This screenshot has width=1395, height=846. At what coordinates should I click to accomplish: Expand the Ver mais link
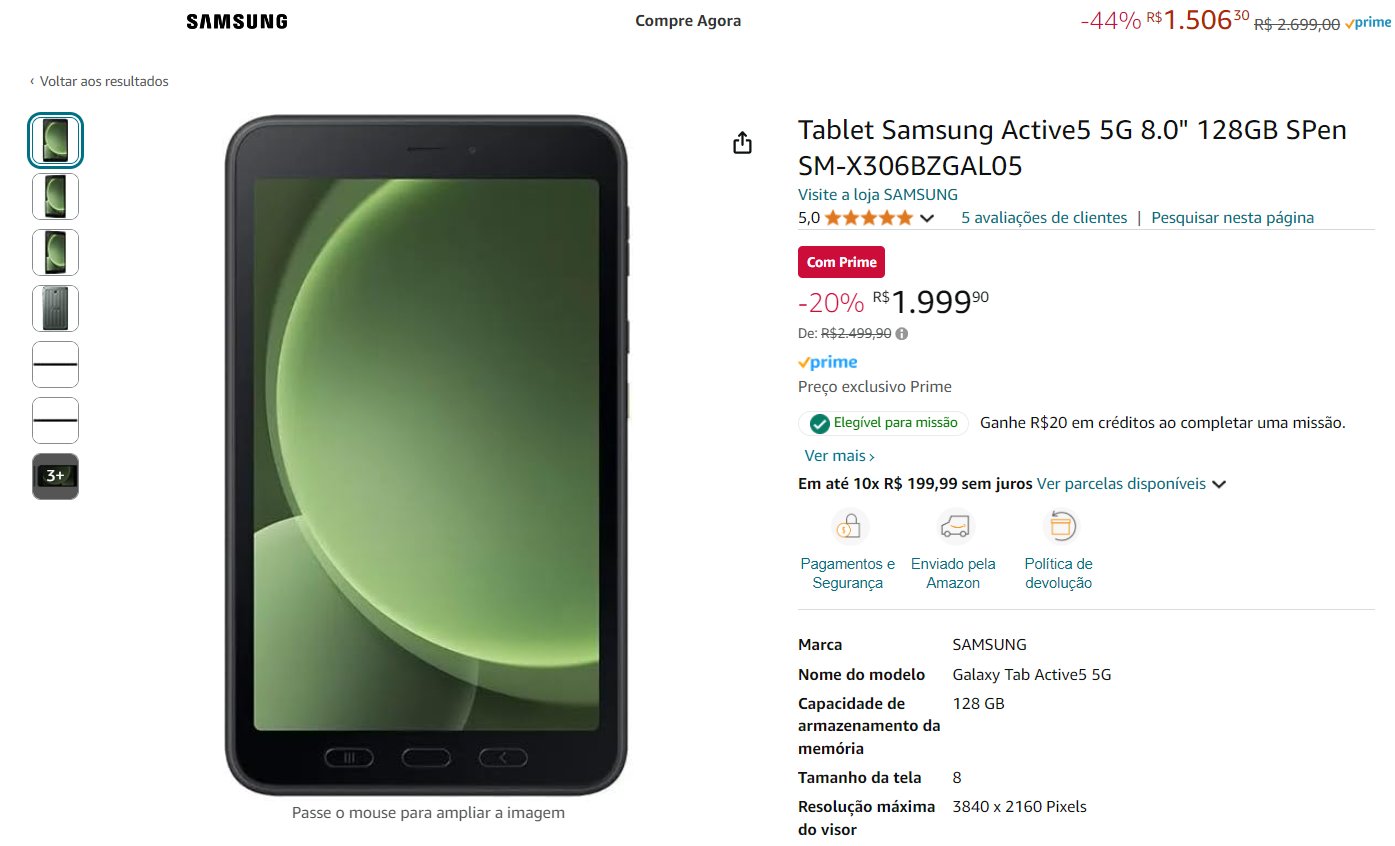click(840, 456)
